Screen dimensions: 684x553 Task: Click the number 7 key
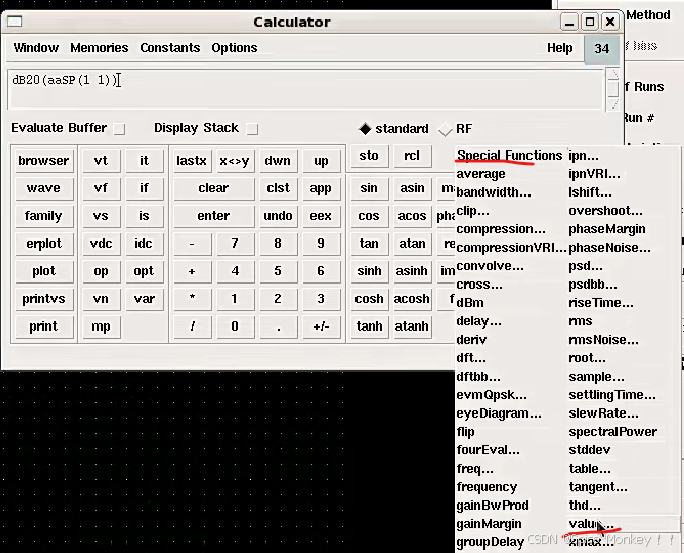click(x=235, y=243)
